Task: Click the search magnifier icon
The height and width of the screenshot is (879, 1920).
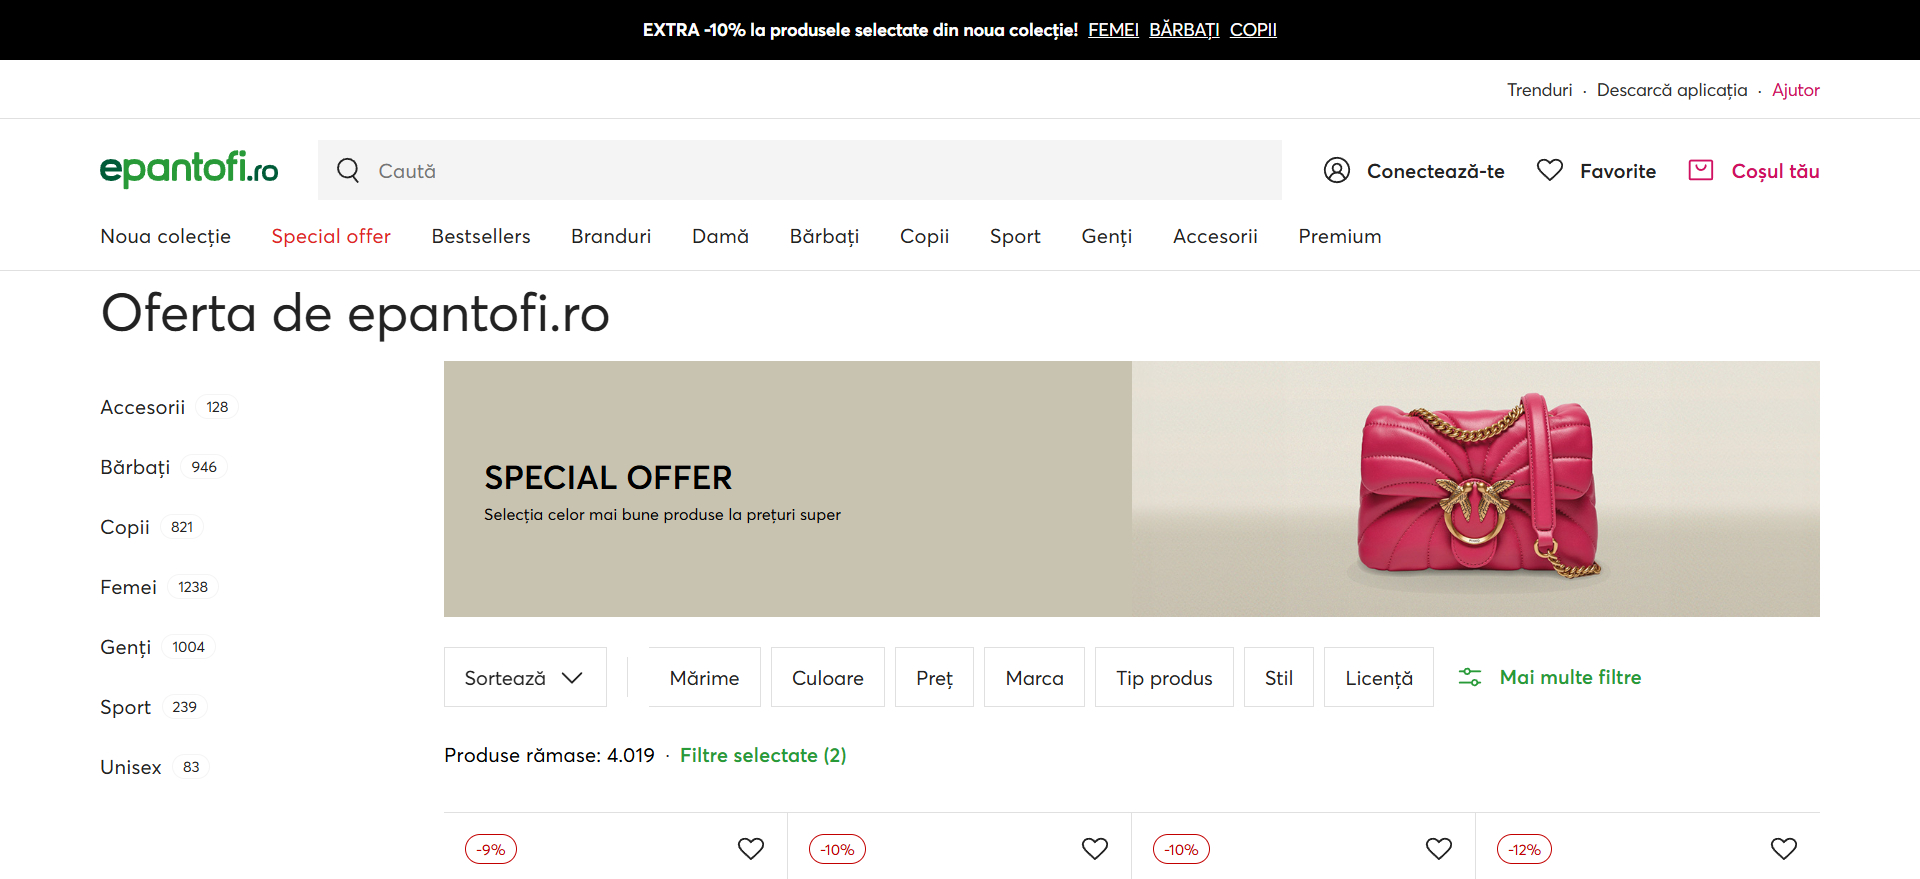Action: pos(348,170)
